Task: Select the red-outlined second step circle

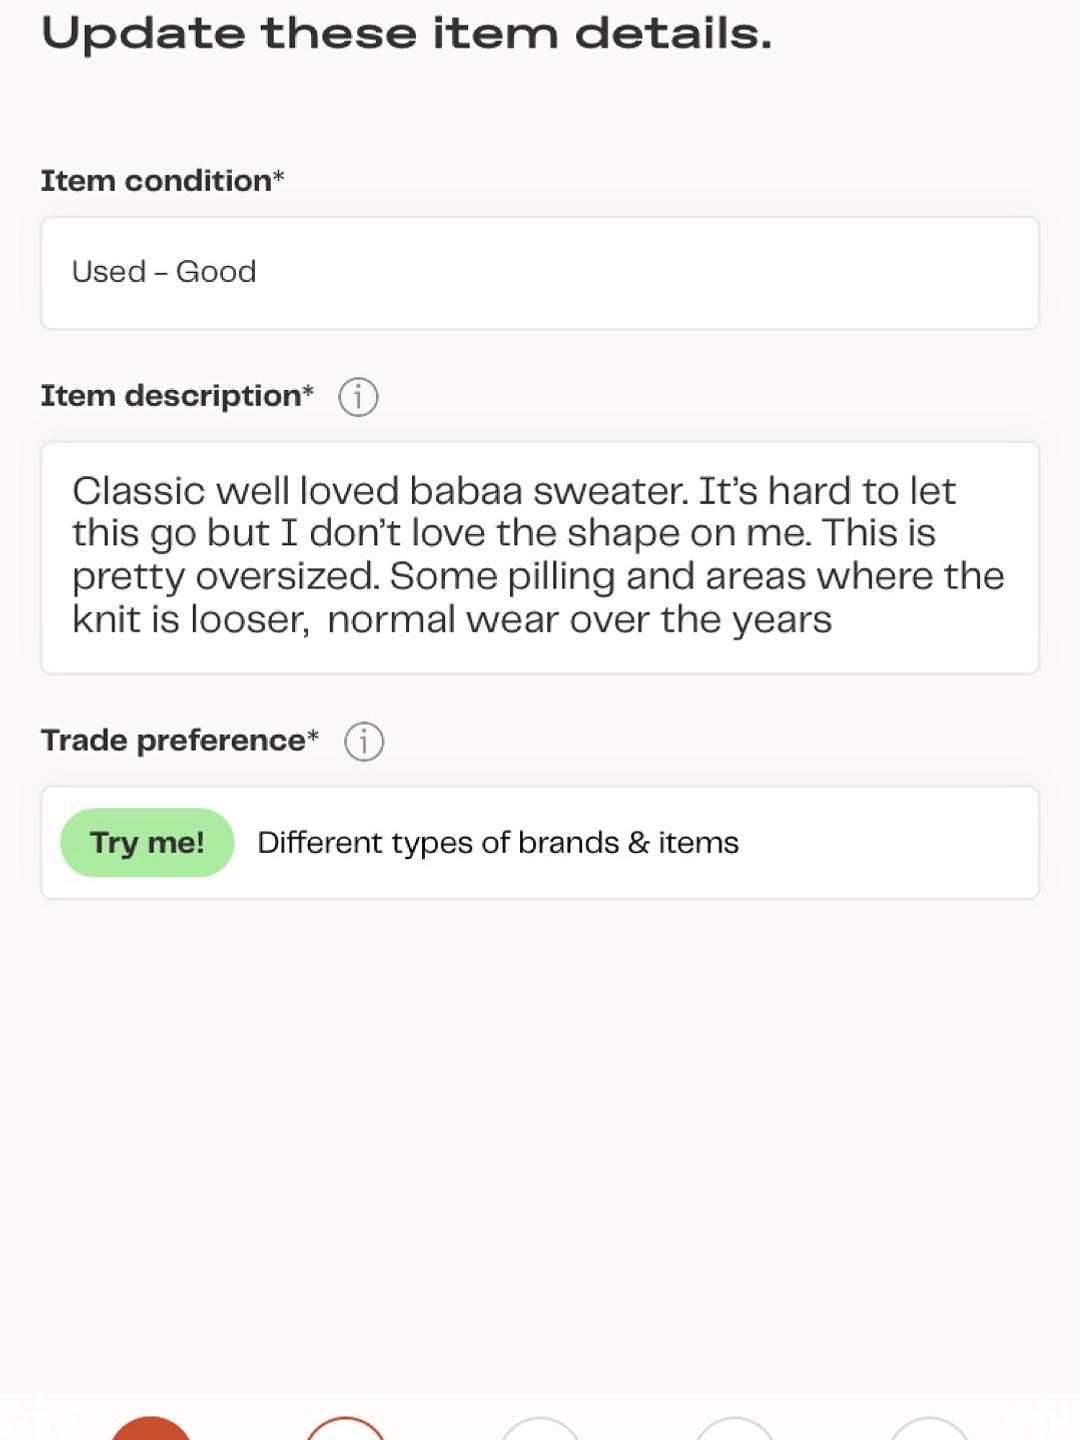Action: tap(345, 1429)
